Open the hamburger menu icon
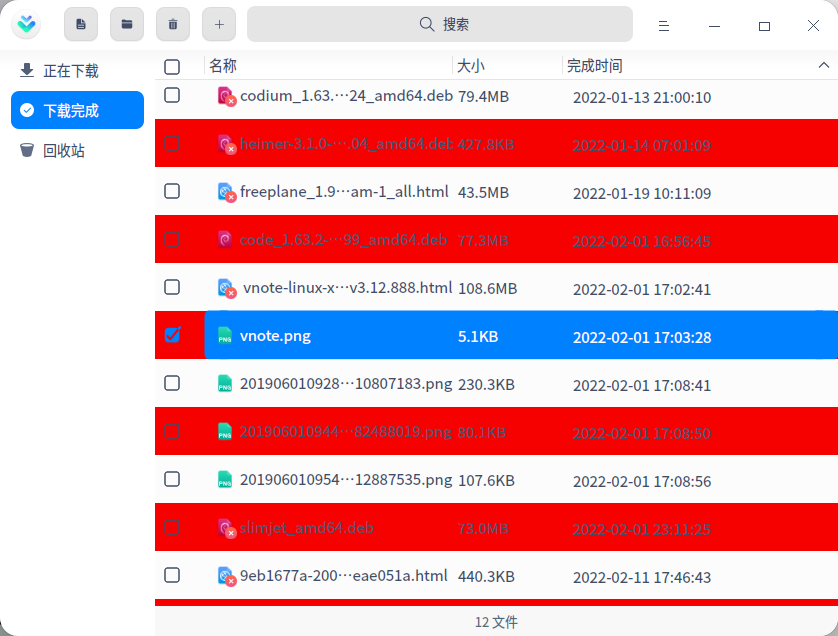This screenshot has width=838, height=636. 663,25
